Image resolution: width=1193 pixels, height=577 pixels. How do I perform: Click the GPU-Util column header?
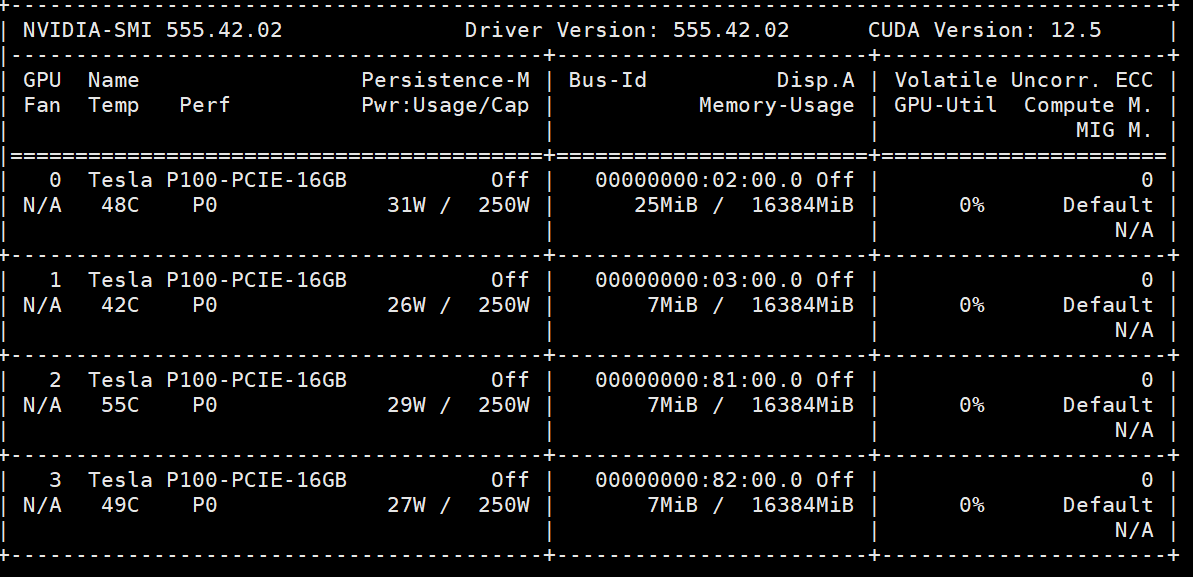click(x=945, y=105)
